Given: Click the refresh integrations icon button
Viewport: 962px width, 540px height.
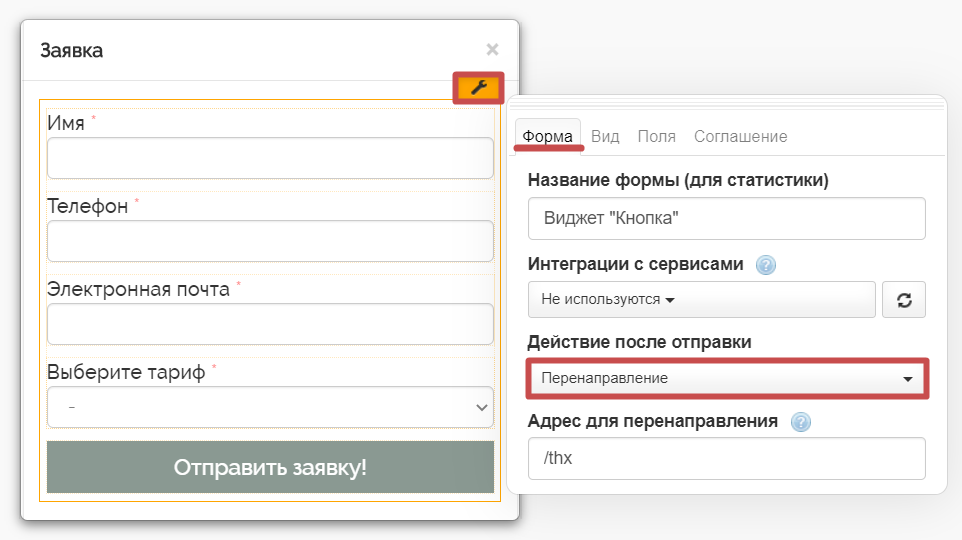Looking at the screenshot, I should pos(903,299).
